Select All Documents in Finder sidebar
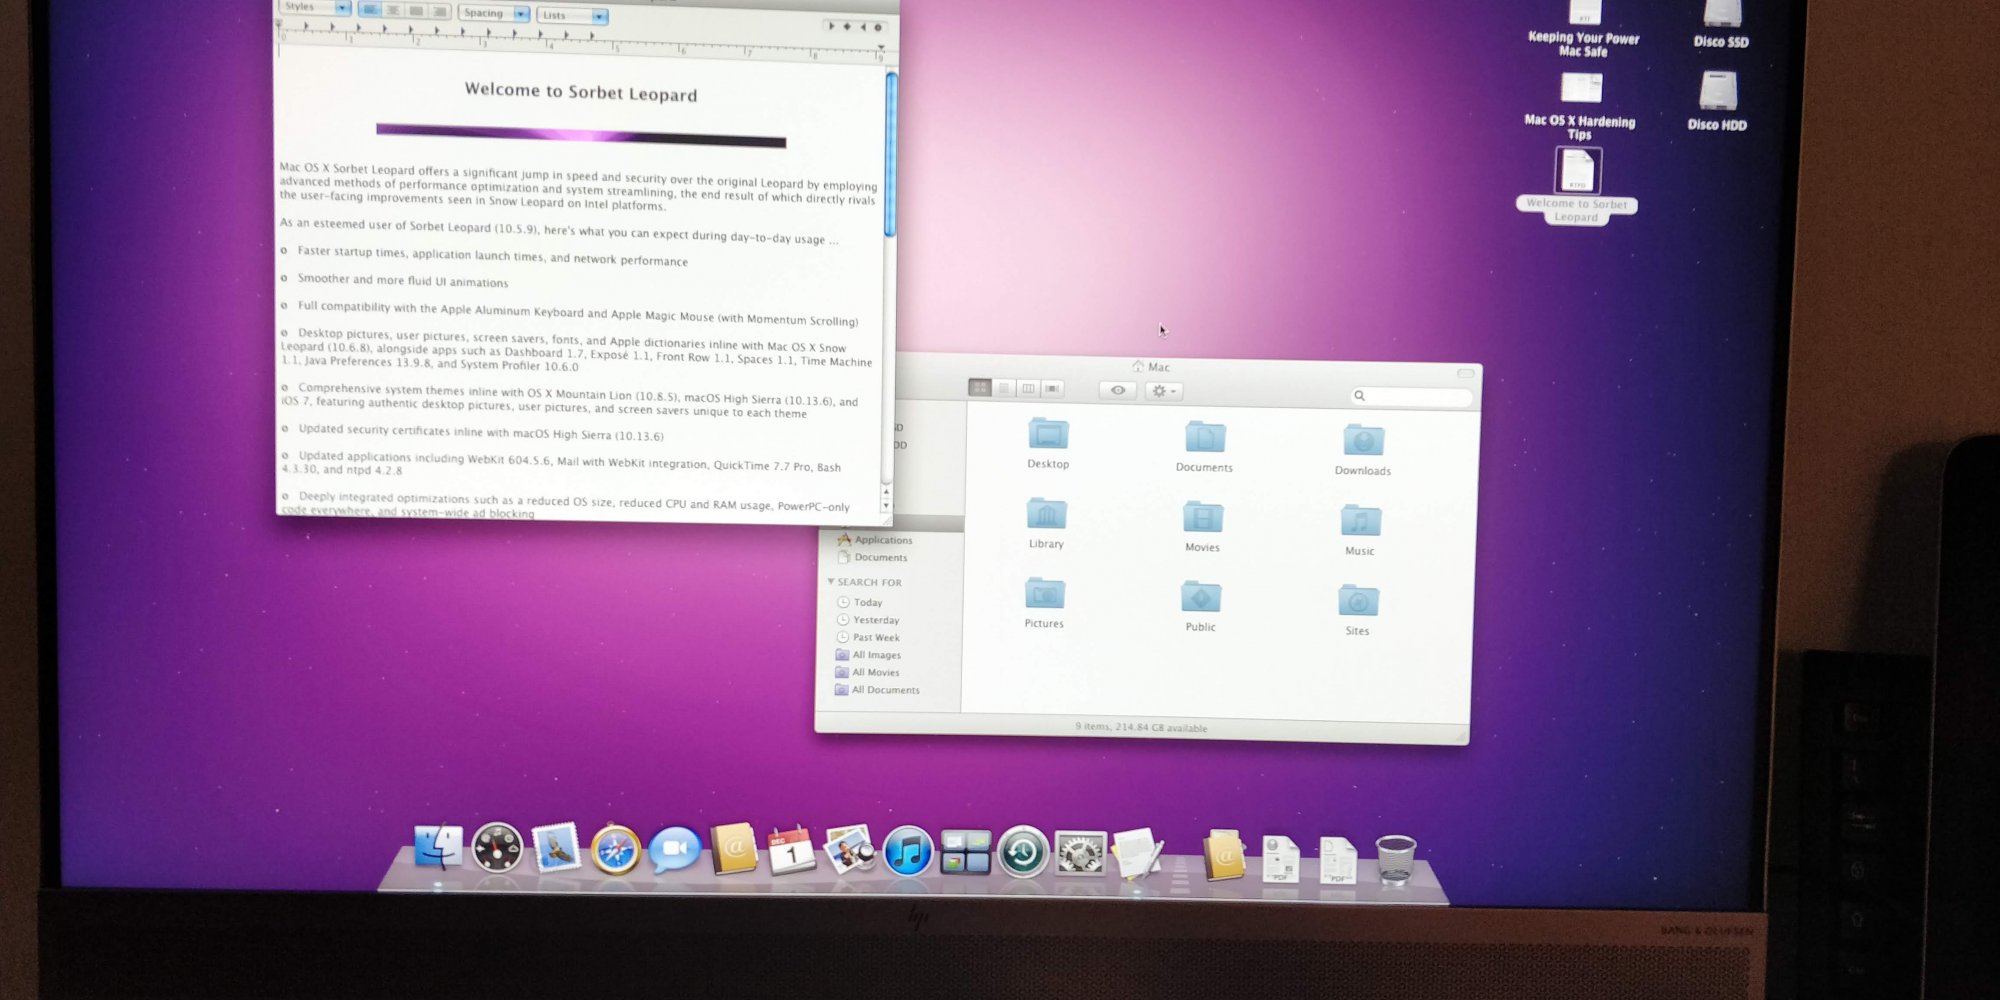2000x1000 pixels. point(877,690)
